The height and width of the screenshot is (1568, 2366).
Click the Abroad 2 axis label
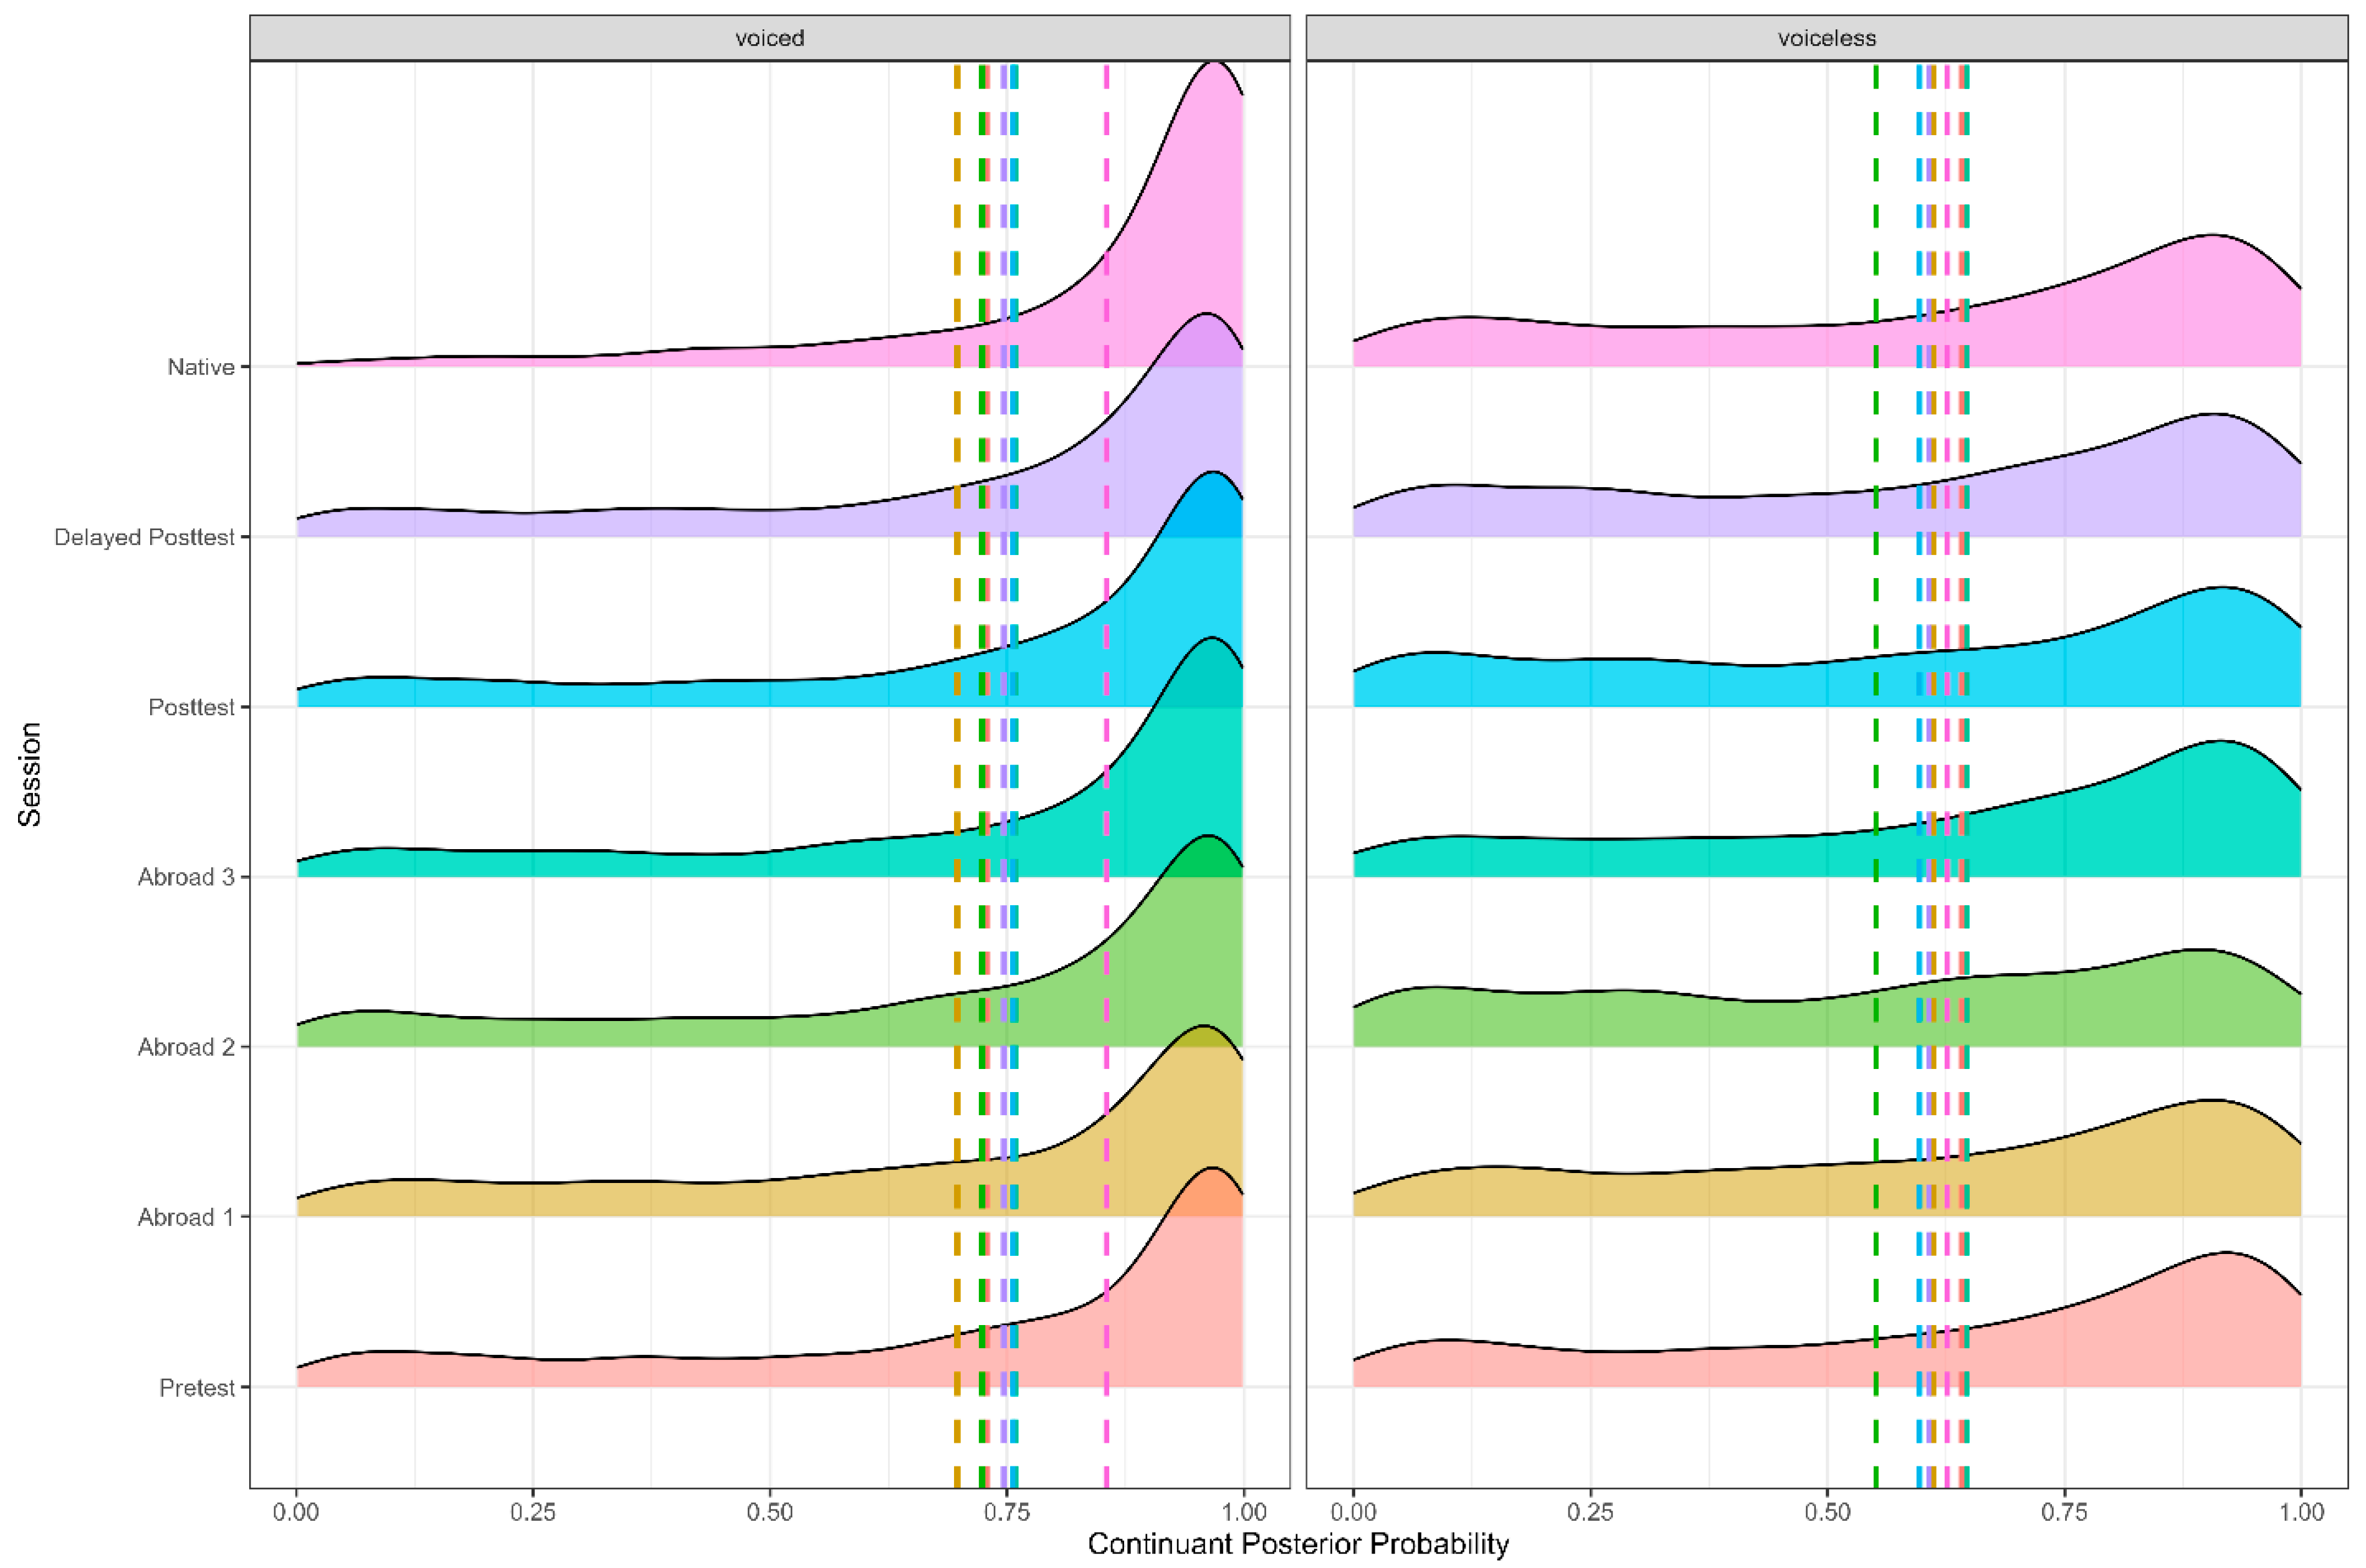point(186,1047)
